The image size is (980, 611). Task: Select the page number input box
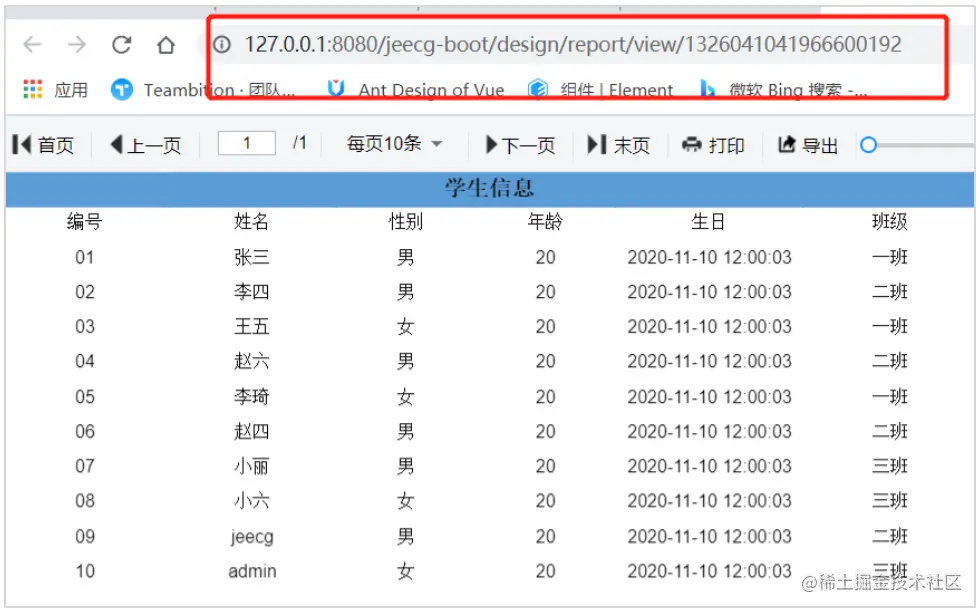pyautogui.click(x=247, y=144)
